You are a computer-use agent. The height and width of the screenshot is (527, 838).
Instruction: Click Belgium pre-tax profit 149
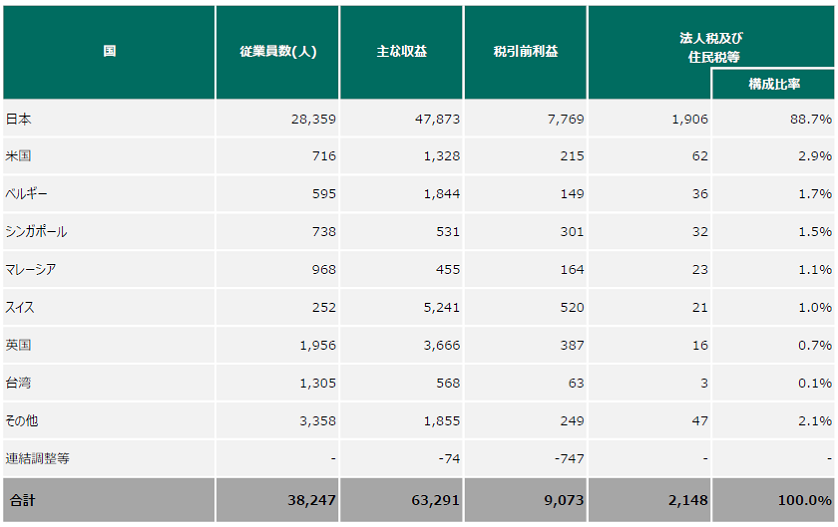tap(572, 193)
